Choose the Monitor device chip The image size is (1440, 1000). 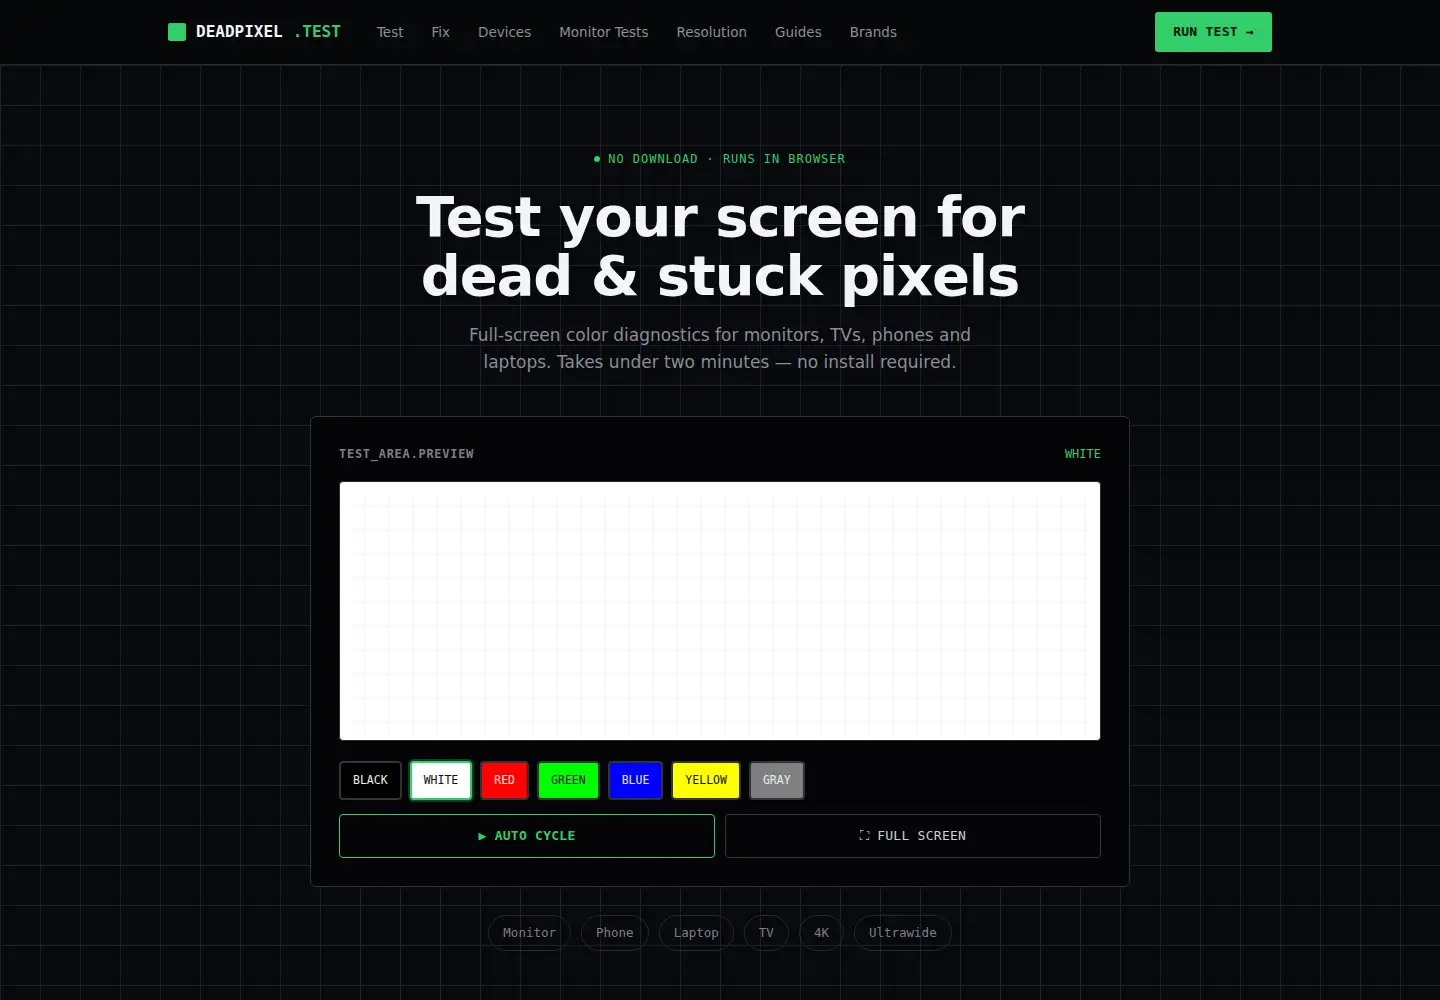[529, 933]
